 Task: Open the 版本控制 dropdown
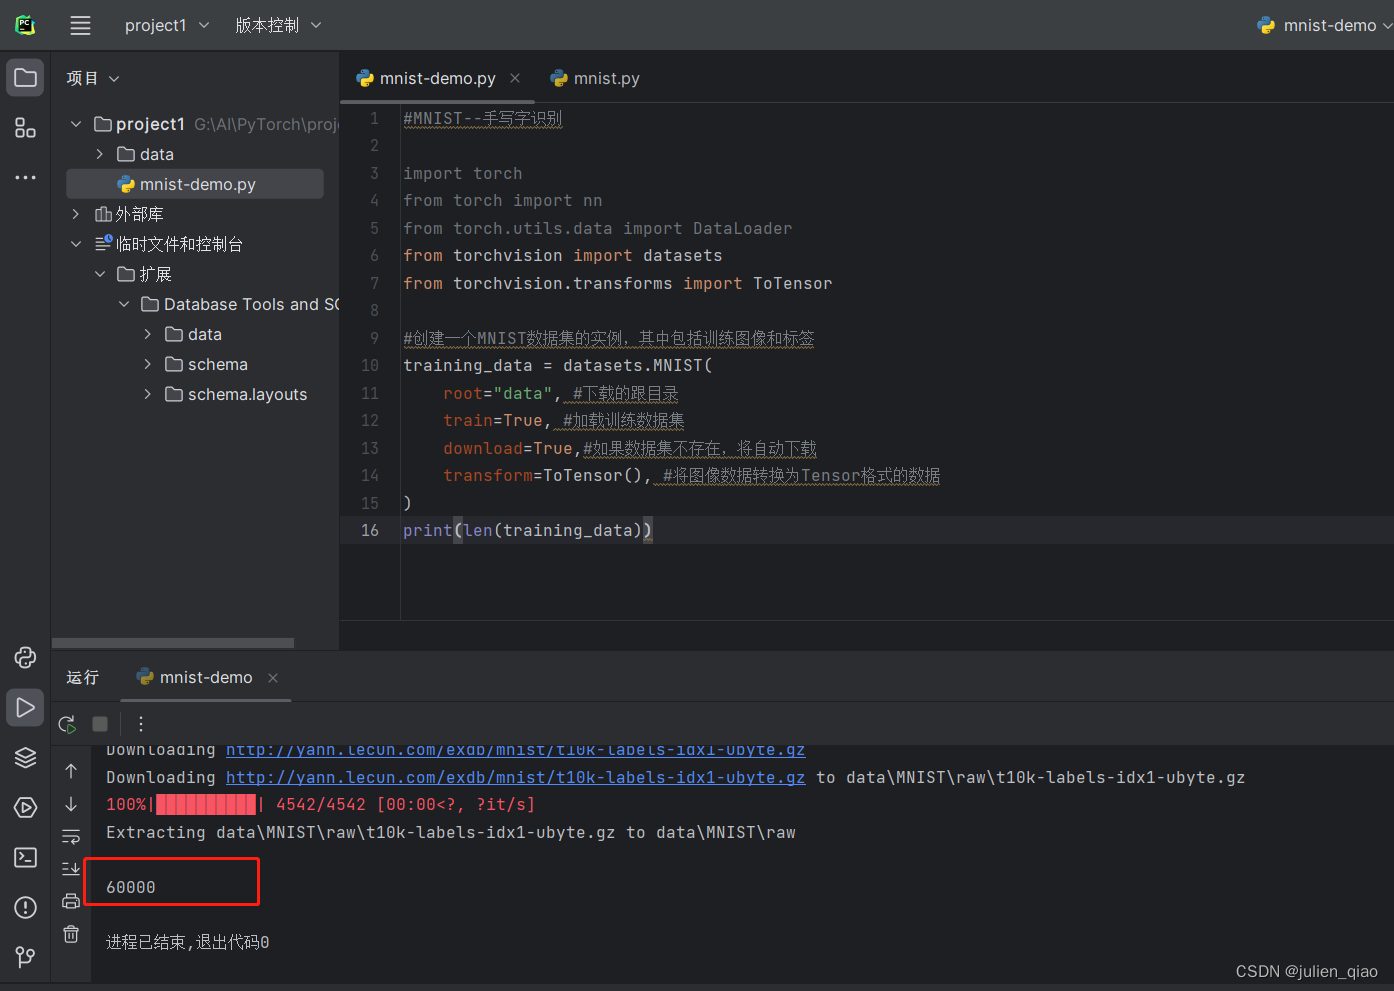(x=278, y=25)
